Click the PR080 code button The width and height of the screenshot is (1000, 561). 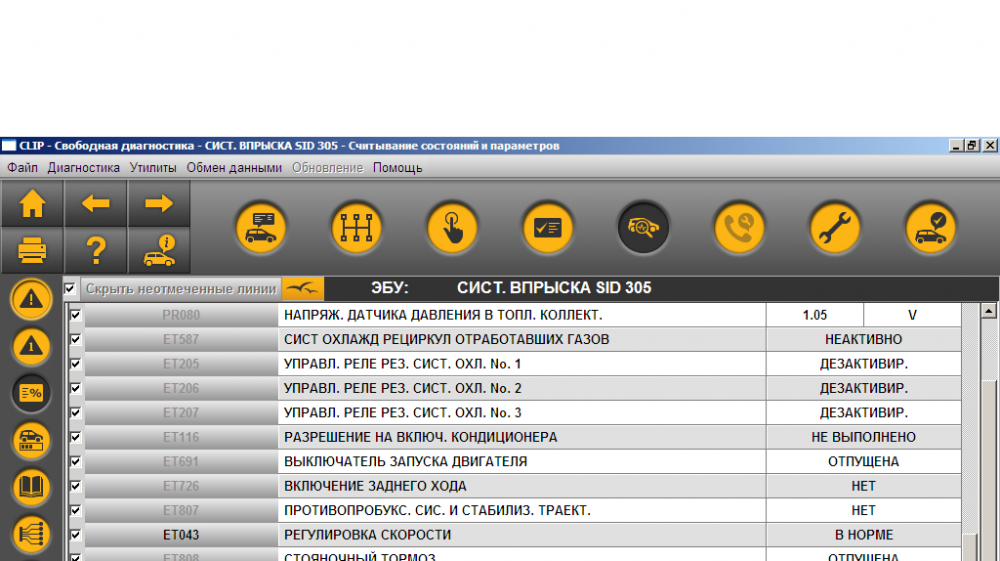tap(181, 315)
